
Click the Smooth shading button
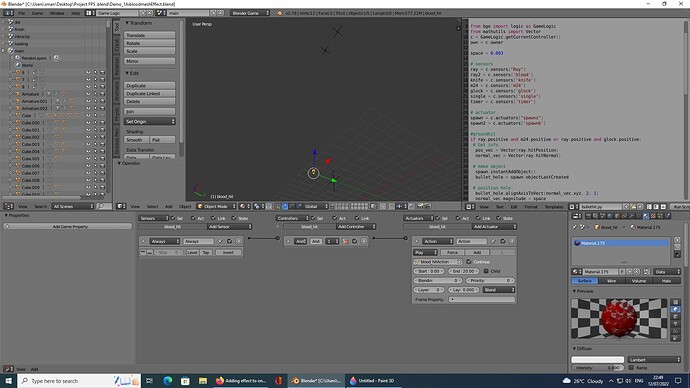point(136,140)
